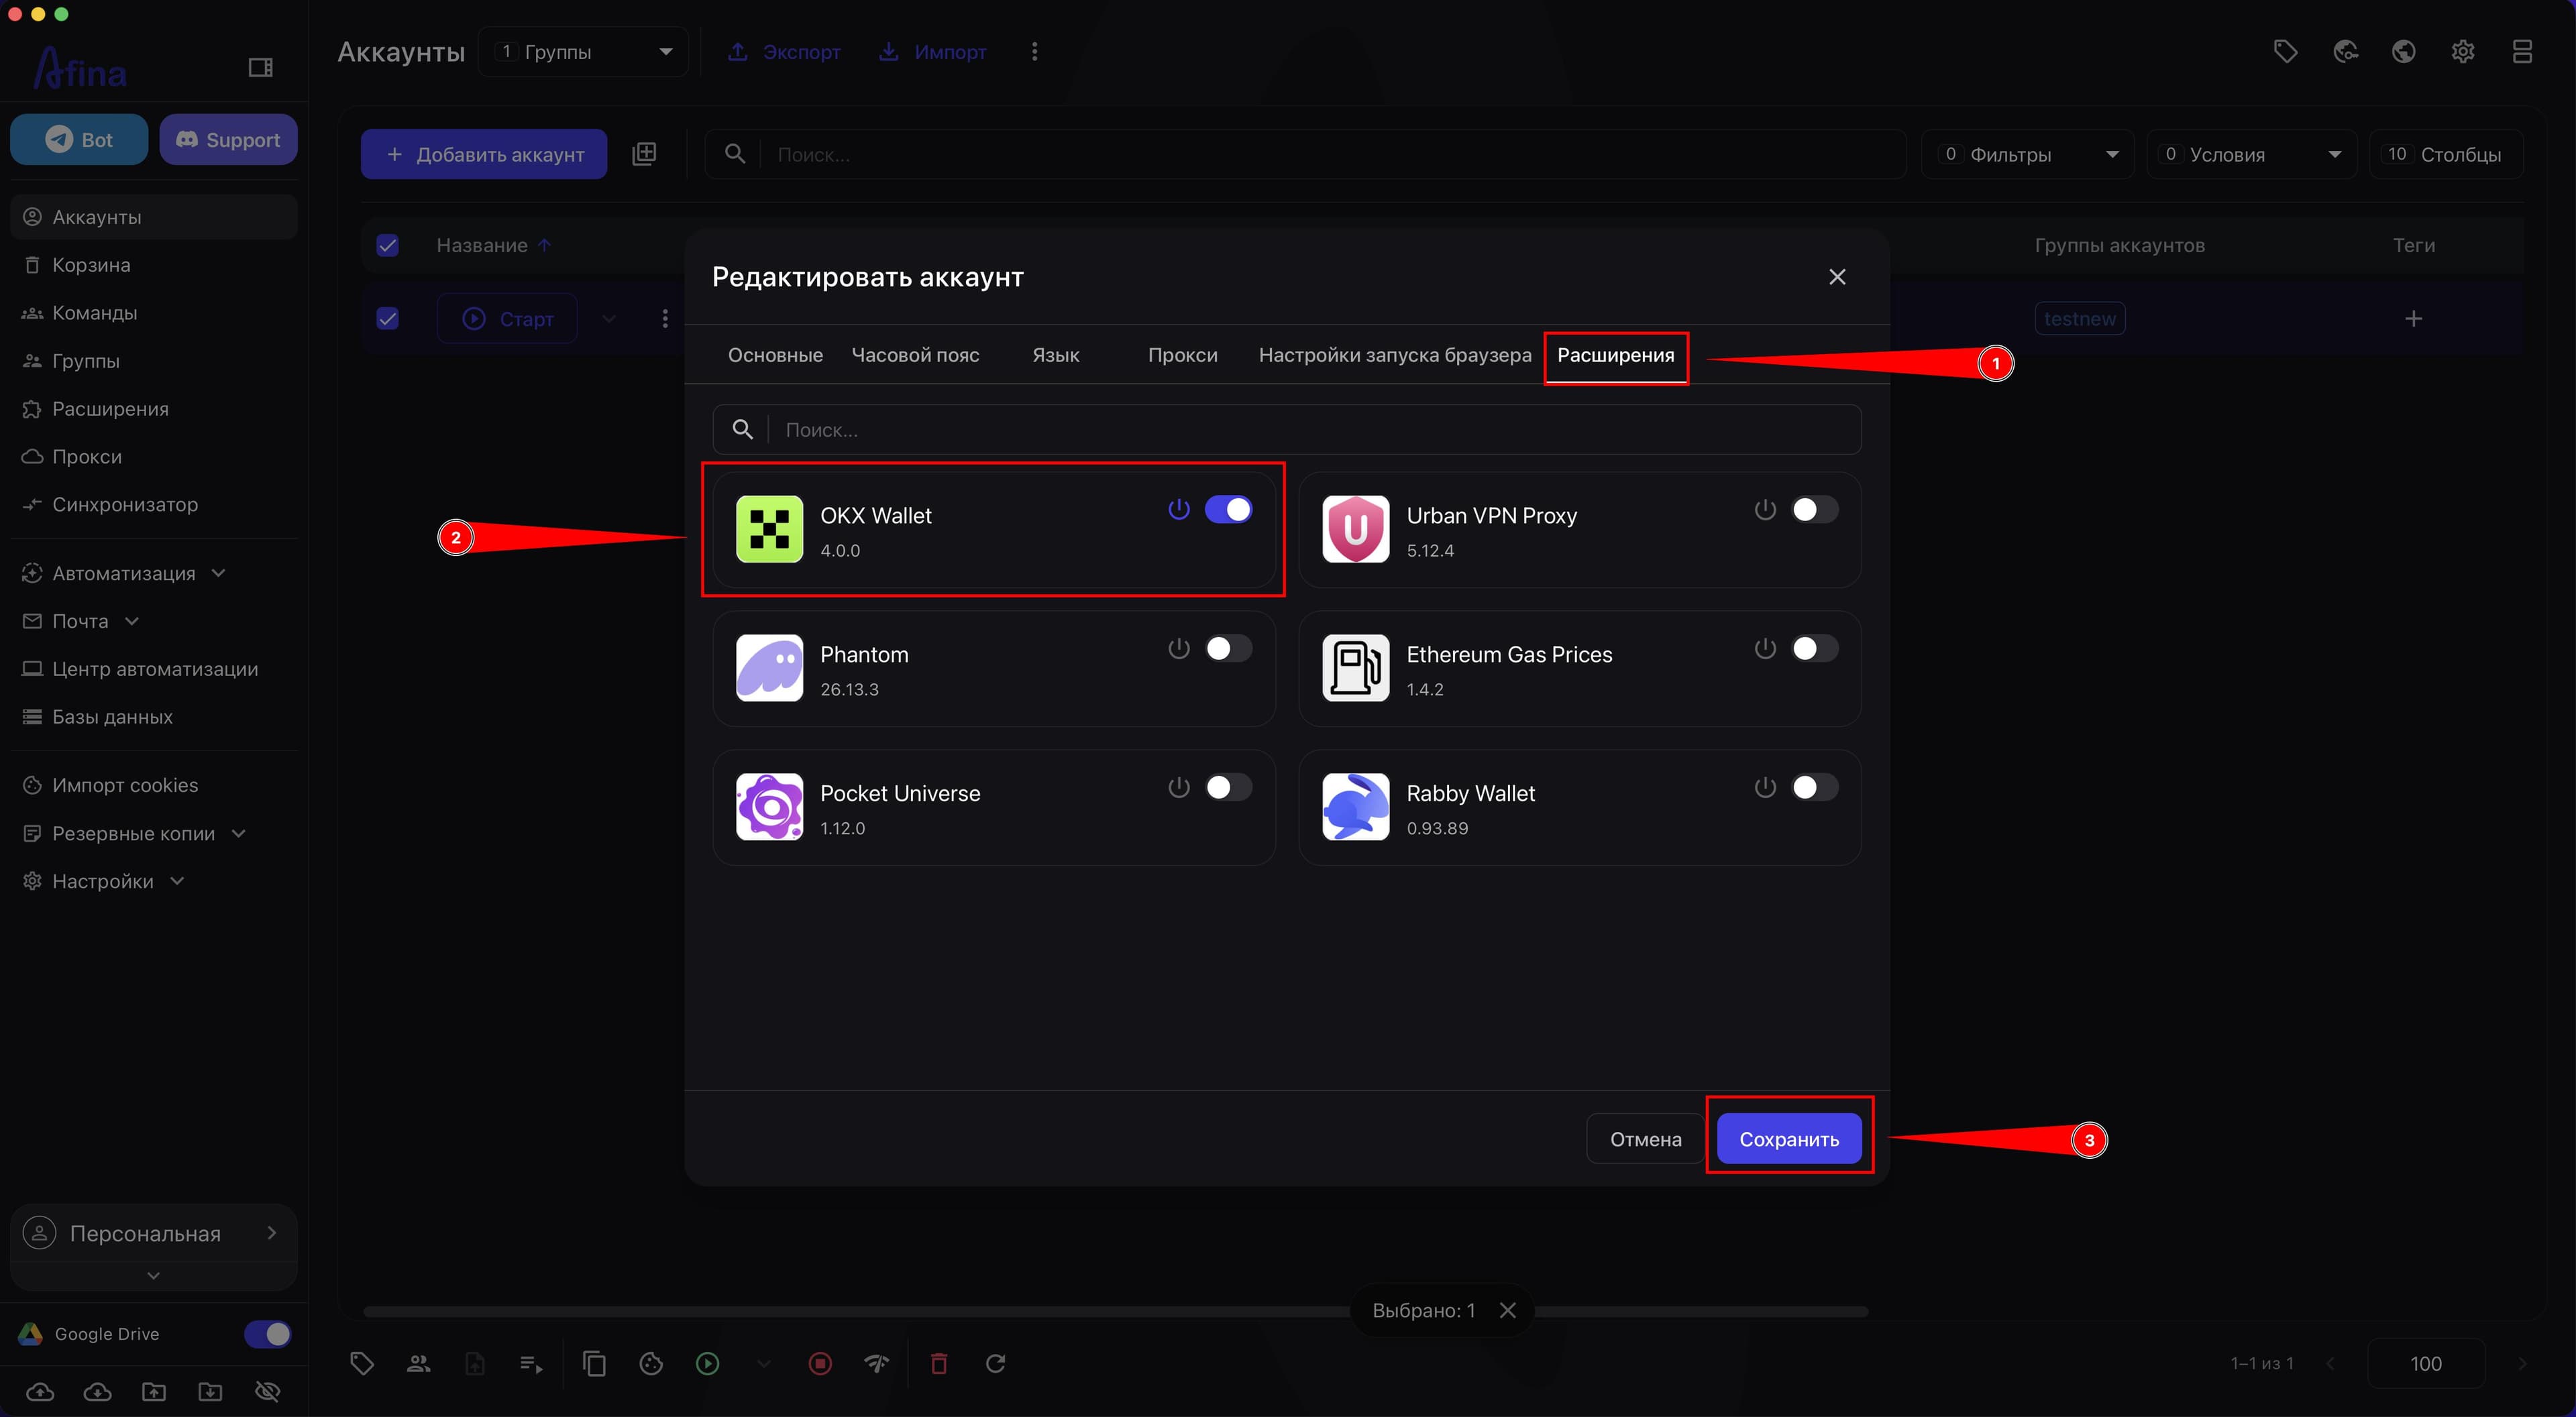This screenshot has height=1417, width=2576.
Task: Switch to the Часовой пояс tab
Action: [x=915, y=355]
